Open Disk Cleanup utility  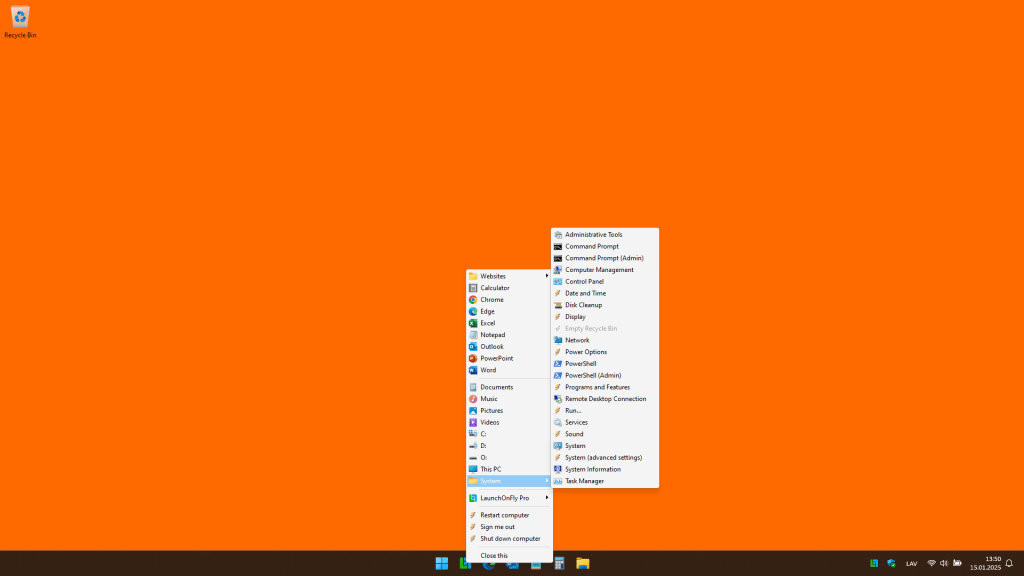point(584,305)
